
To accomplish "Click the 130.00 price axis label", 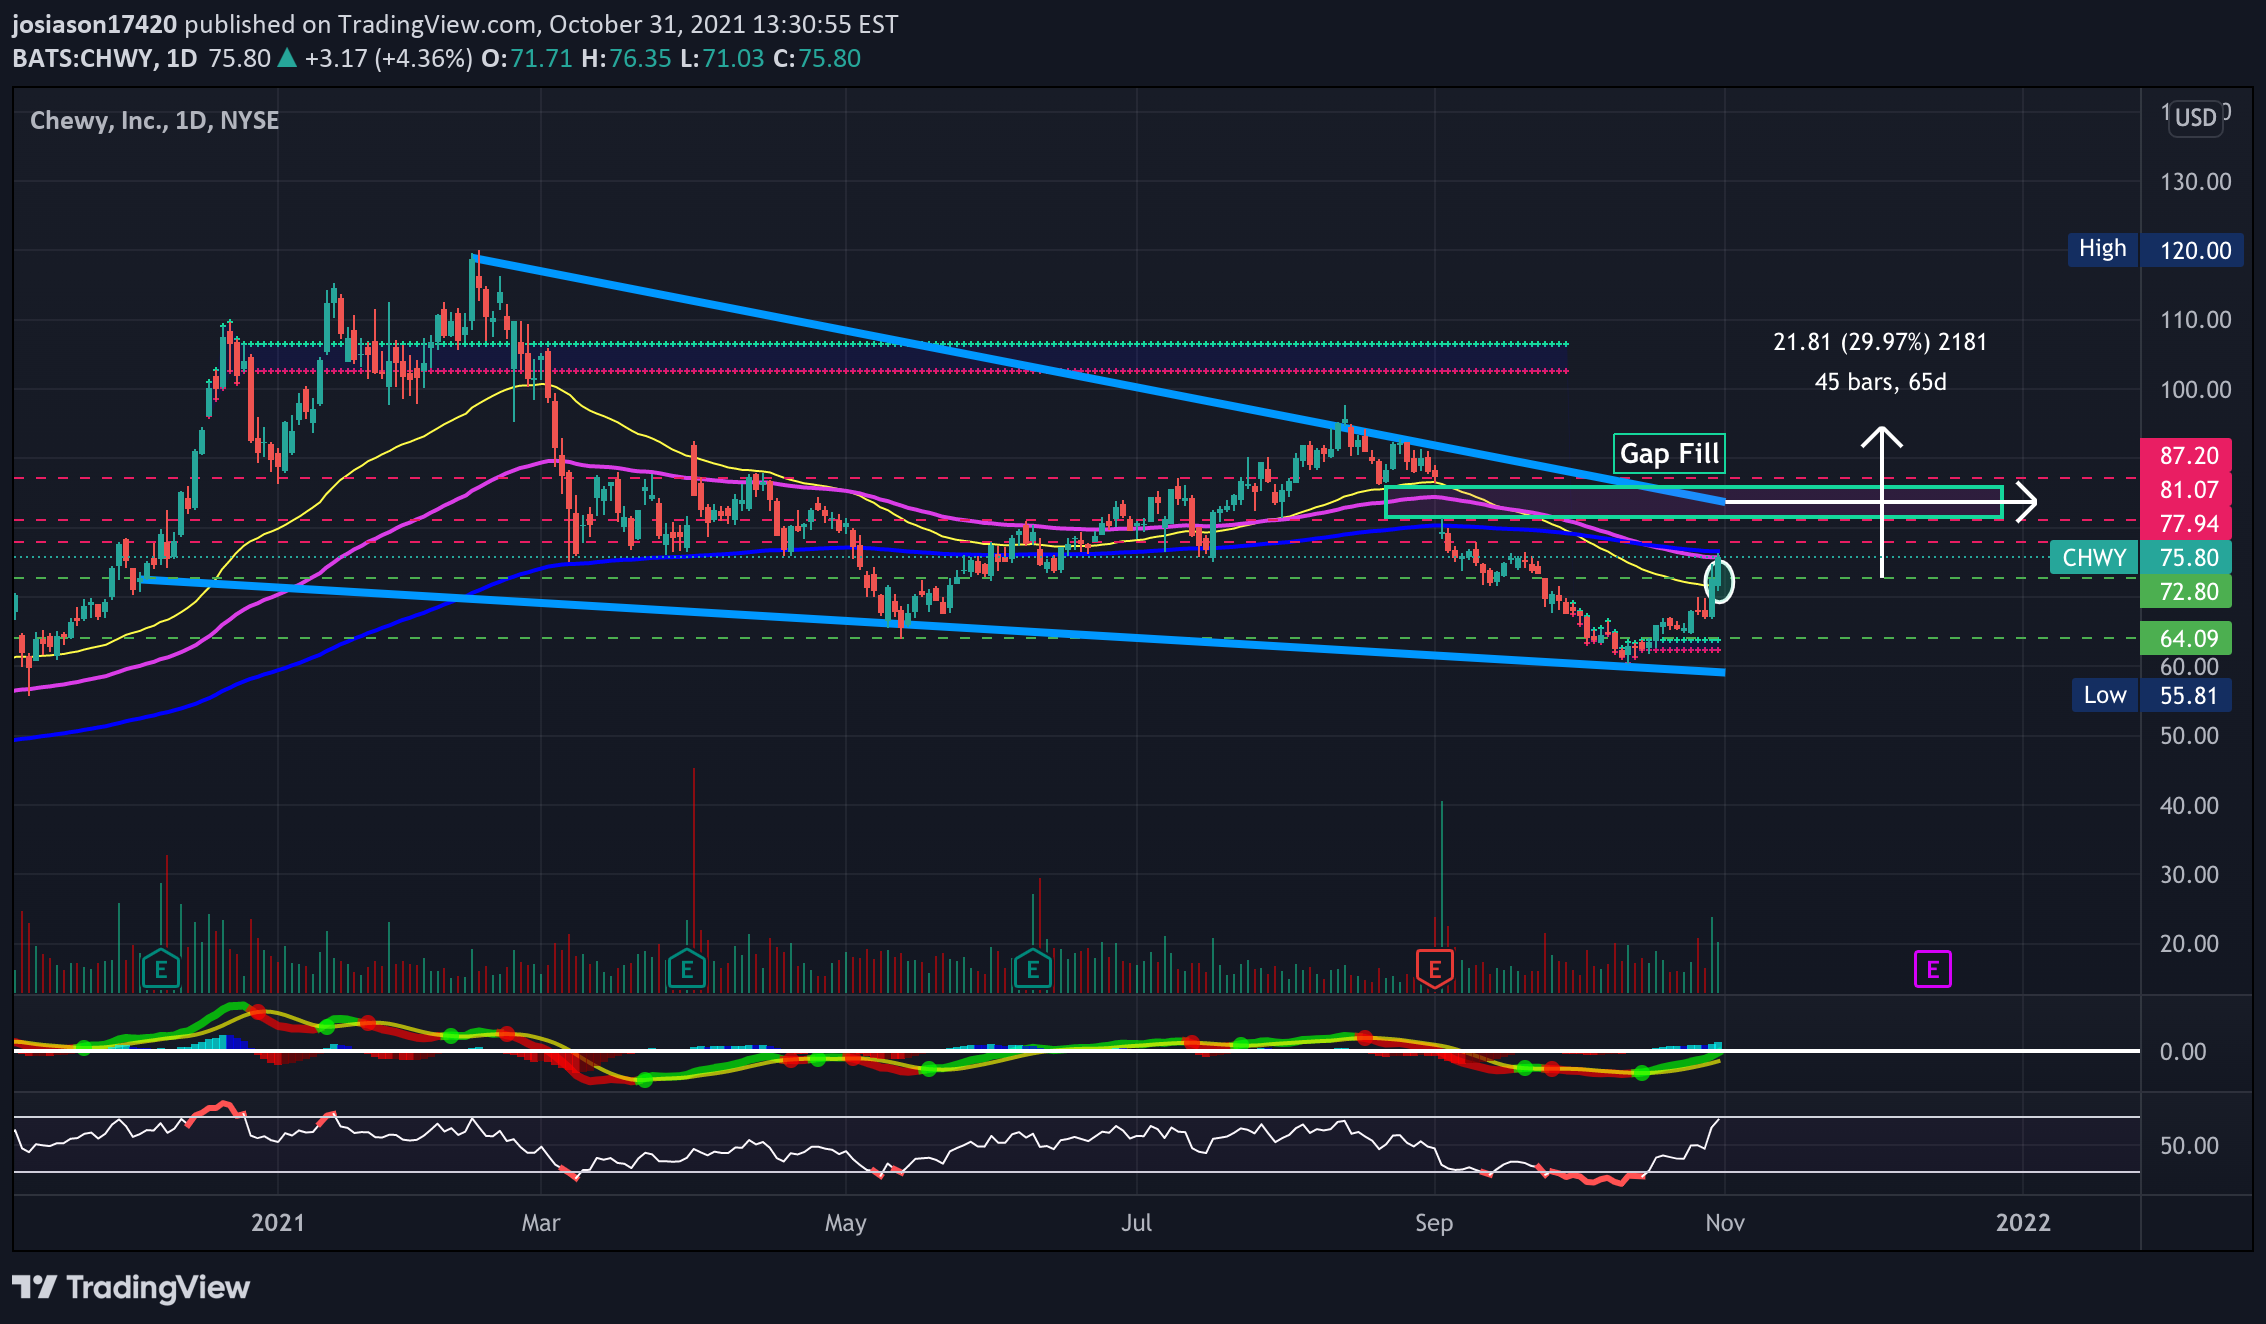I will tap(2195, 181).
